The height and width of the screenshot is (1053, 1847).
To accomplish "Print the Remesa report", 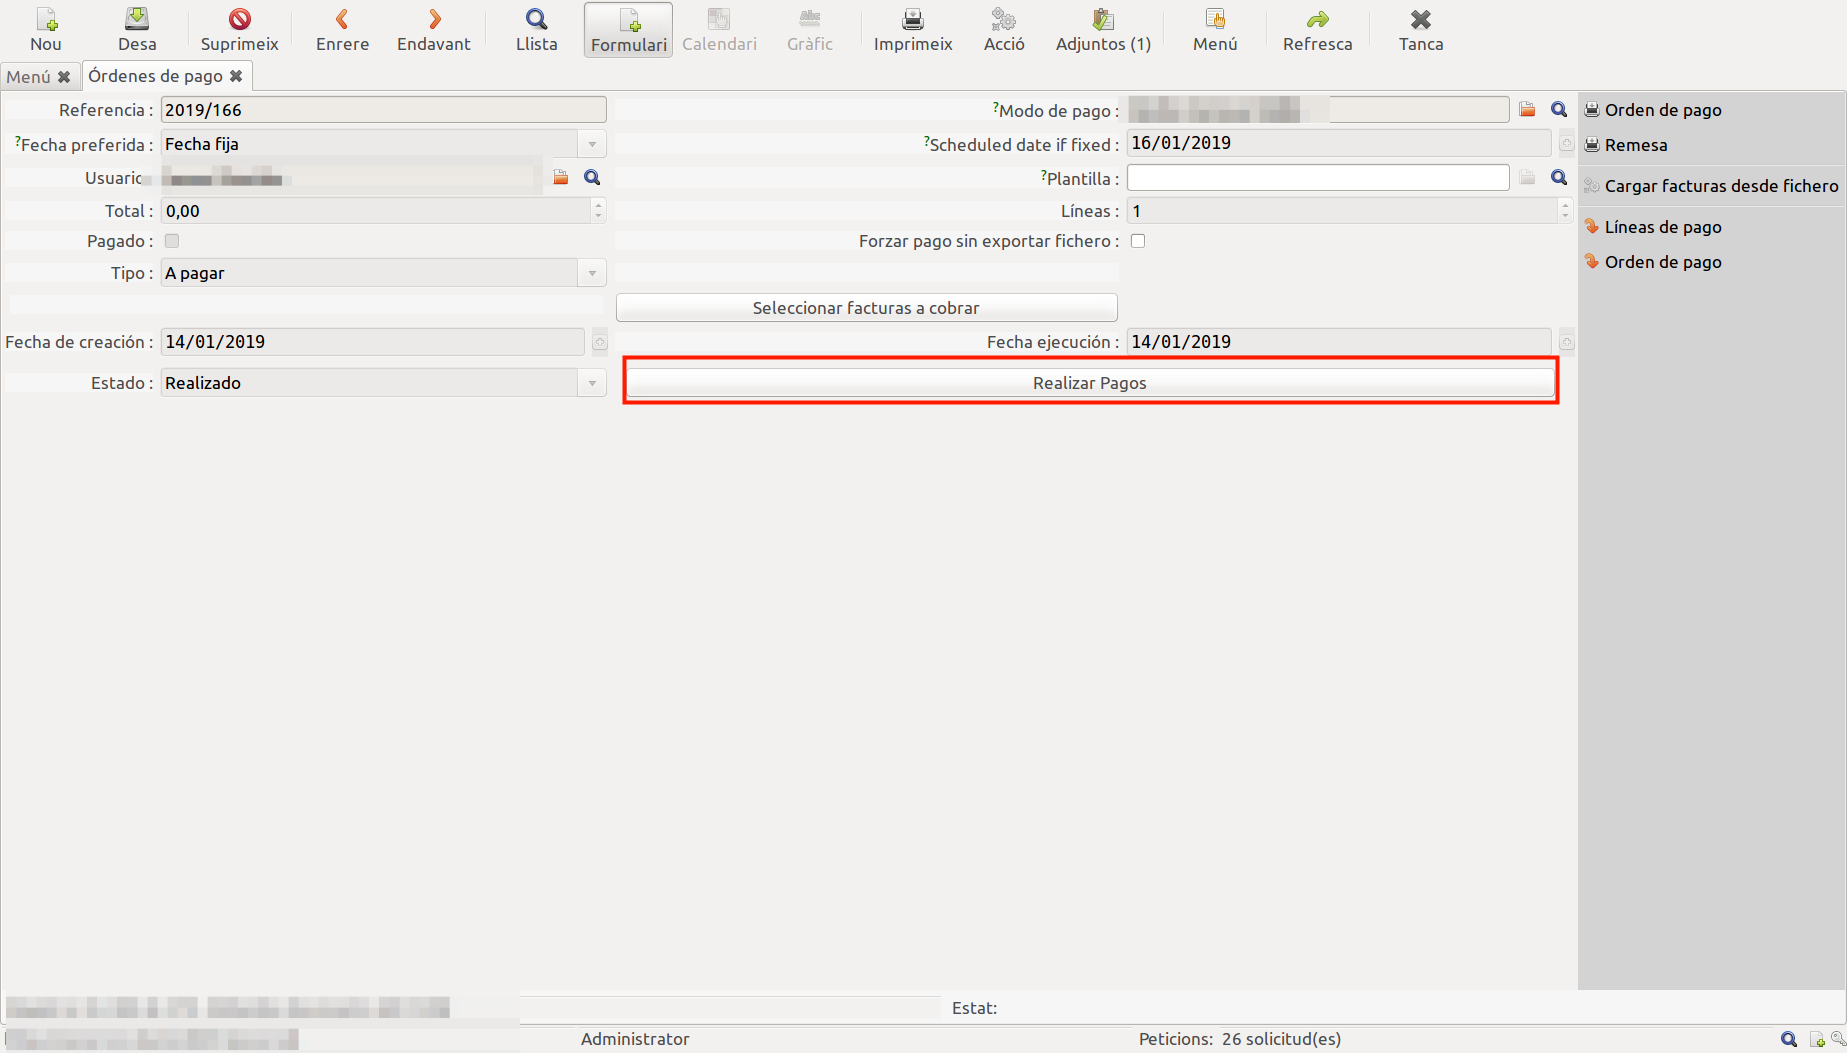I will coord(1626,145).
